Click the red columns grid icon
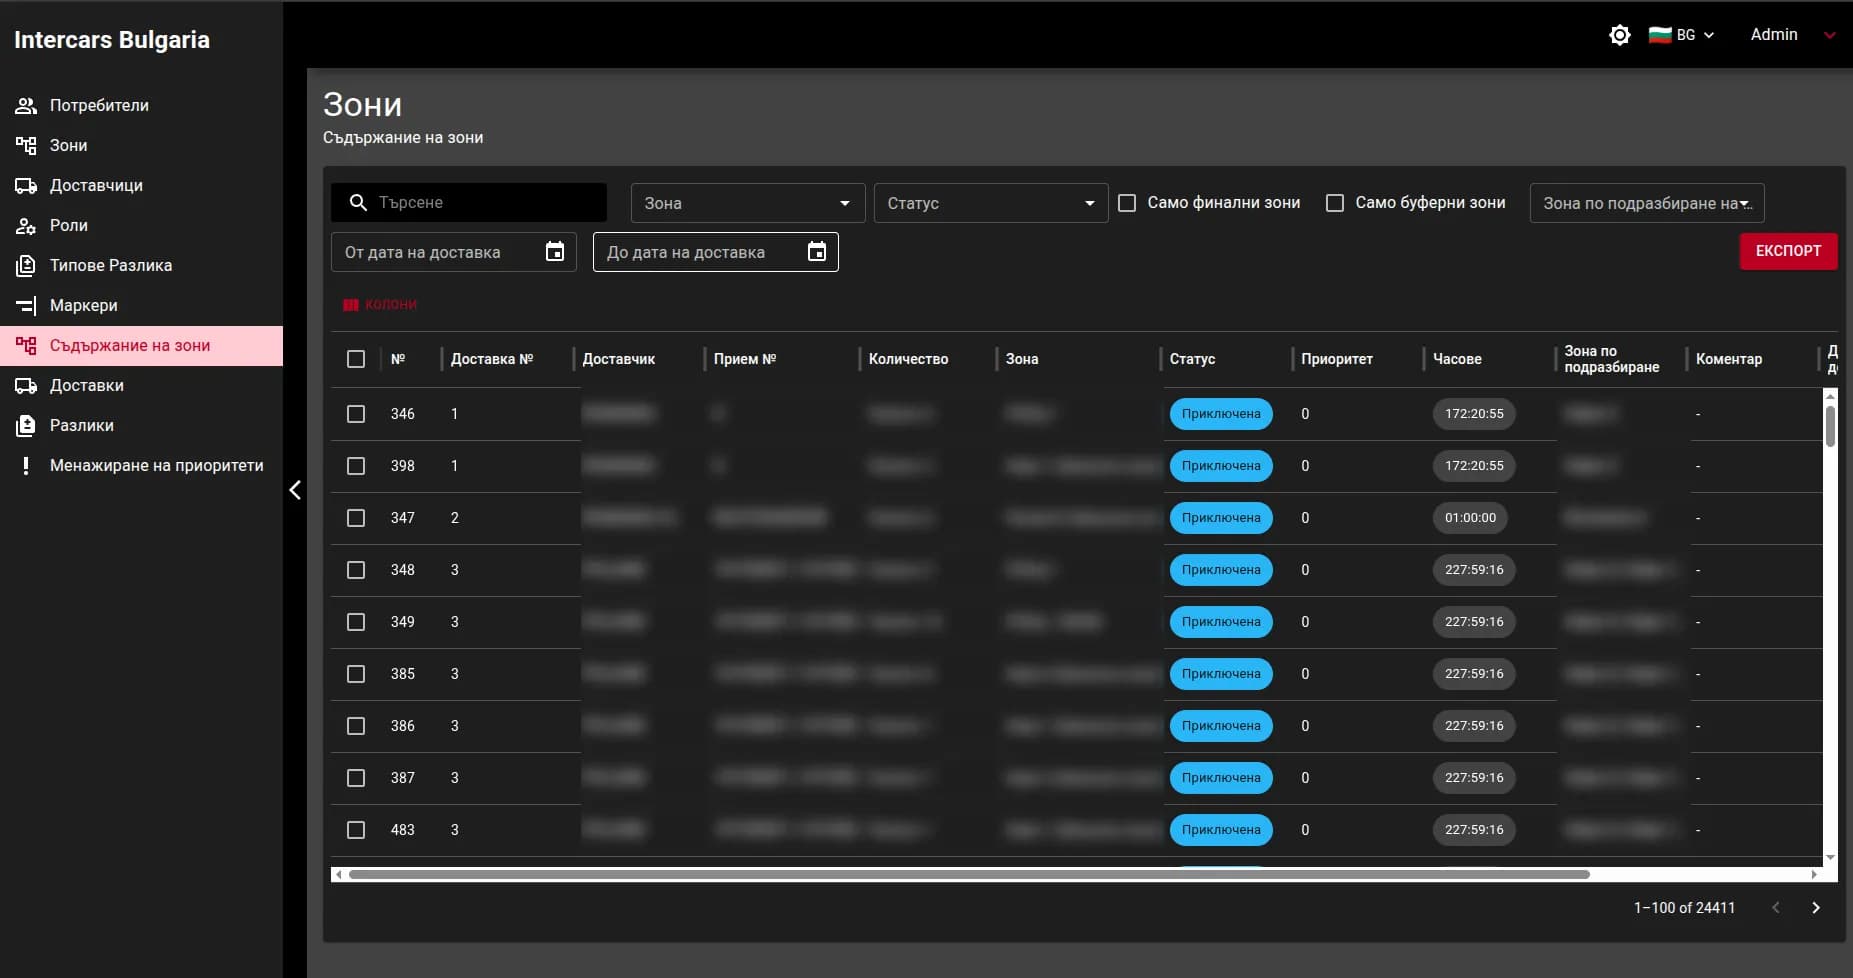This screenshot has width=1853, height=978. 351,305
